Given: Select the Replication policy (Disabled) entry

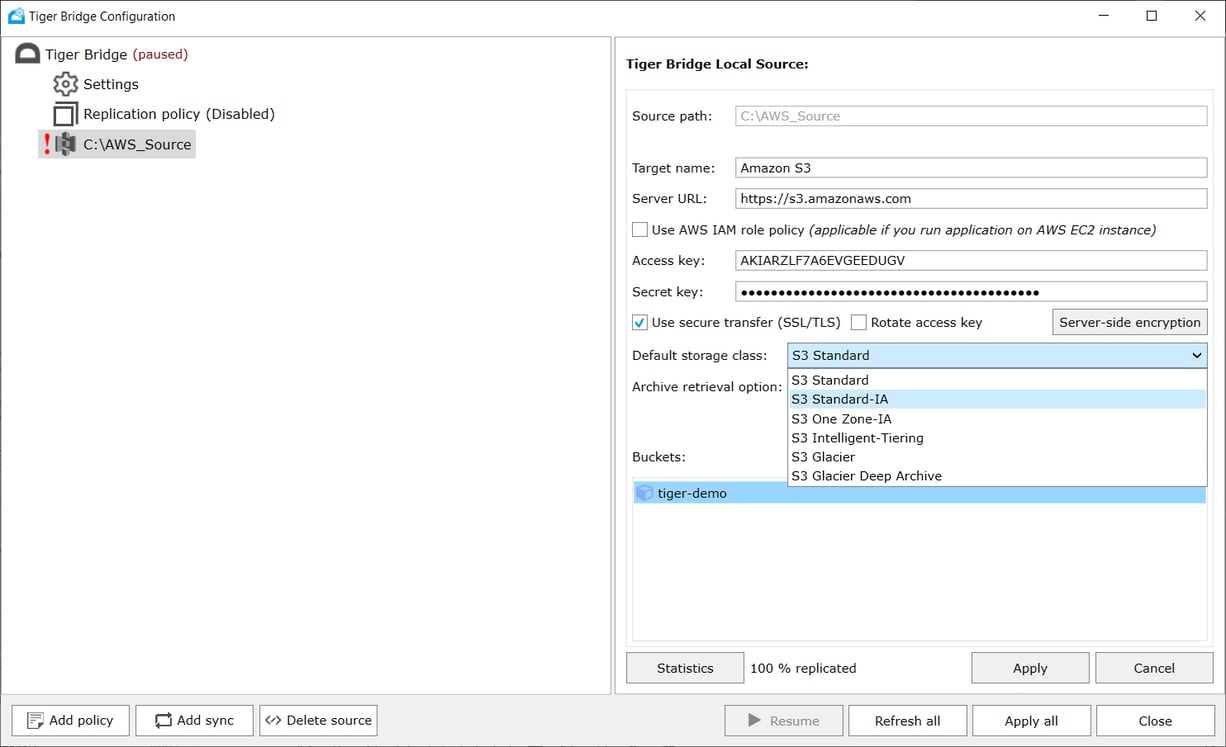Looking at the screenshot, I should pyautogui.click(x=179, y=114).
